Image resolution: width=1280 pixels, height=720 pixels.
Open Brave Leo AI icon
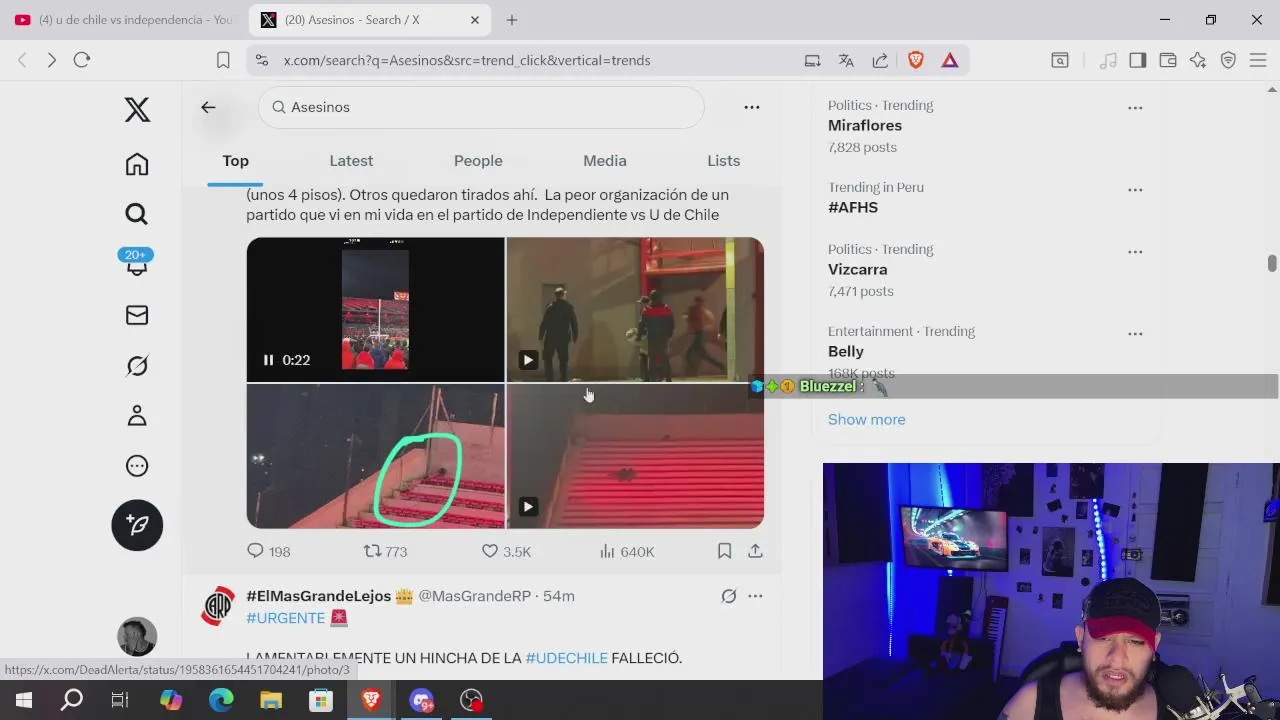[1198, 60]
